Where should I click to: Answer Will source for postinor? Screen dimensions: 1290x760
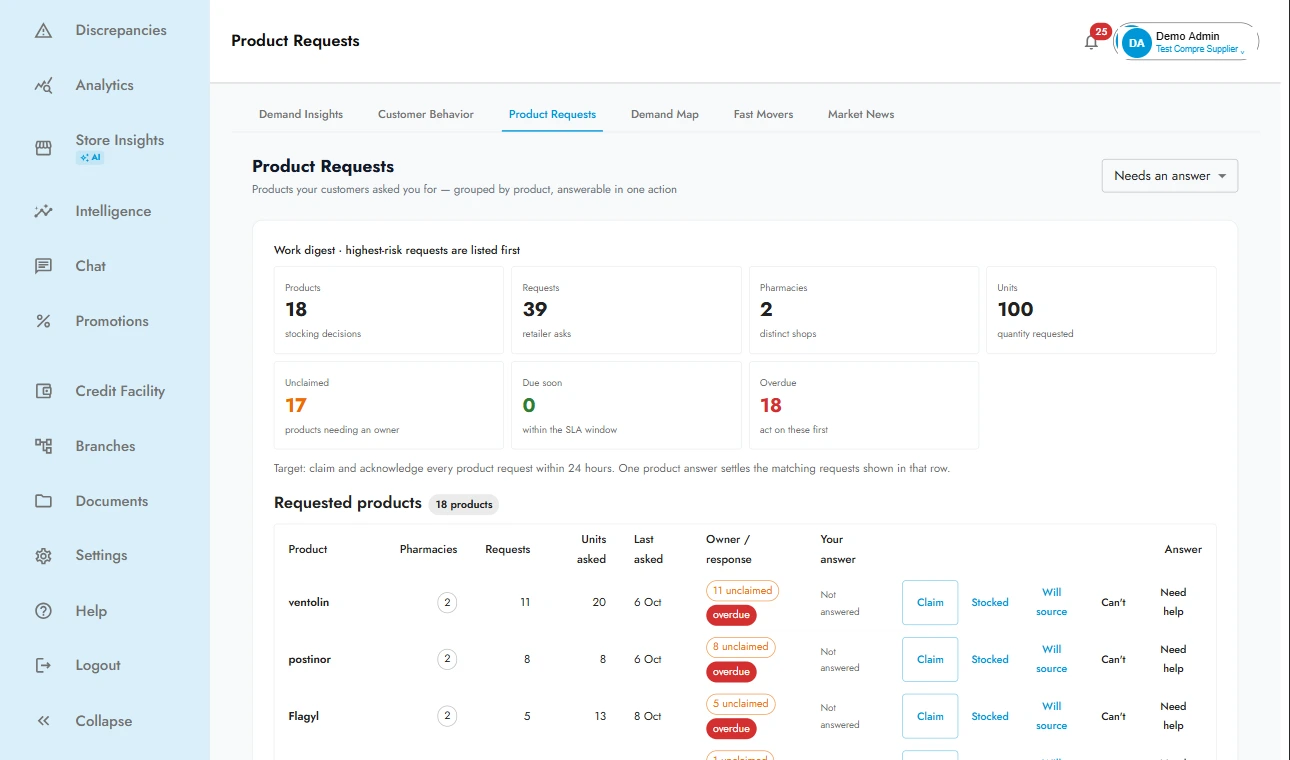pyautogui.click(x=1052, y=659)
